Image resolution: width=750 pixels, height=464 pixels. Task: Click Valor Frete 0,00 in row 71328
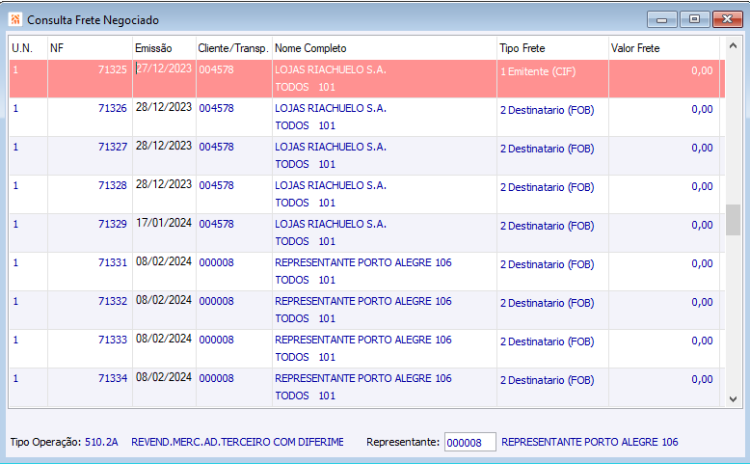tap(702, 187)
